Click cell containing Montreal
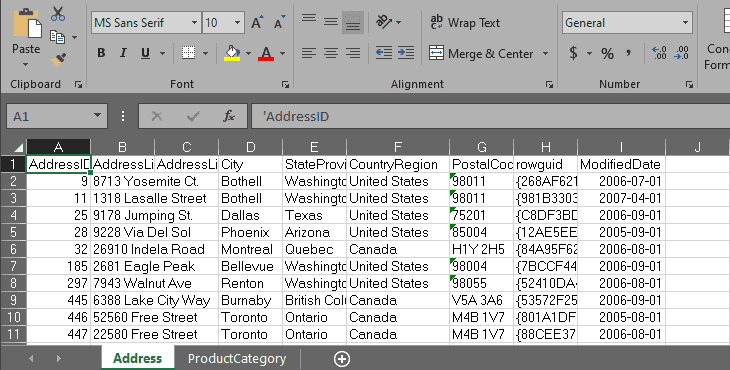Viewport: 730px width, 370px height. click(250, 249)
